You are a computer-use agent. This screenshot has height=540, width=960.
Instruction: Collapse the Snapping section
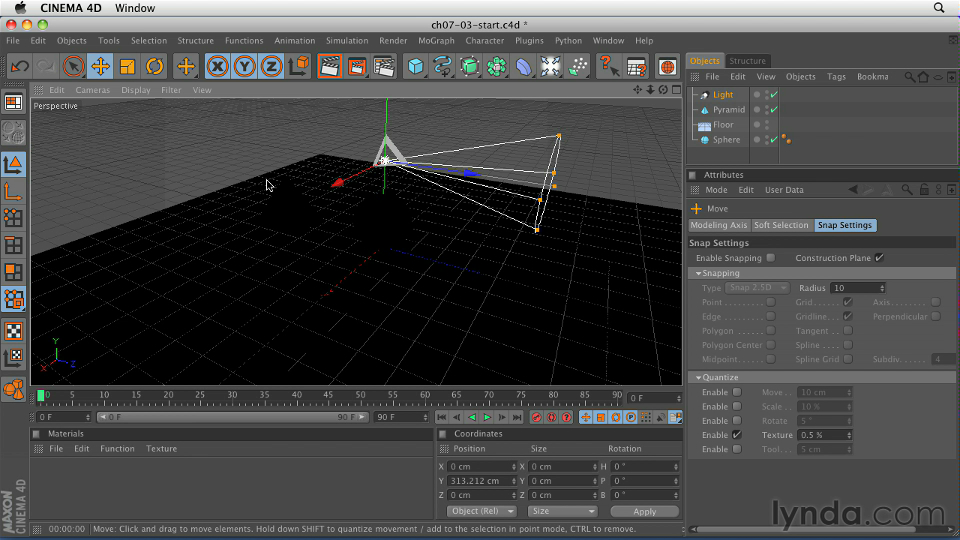click(x=699, y=273)
